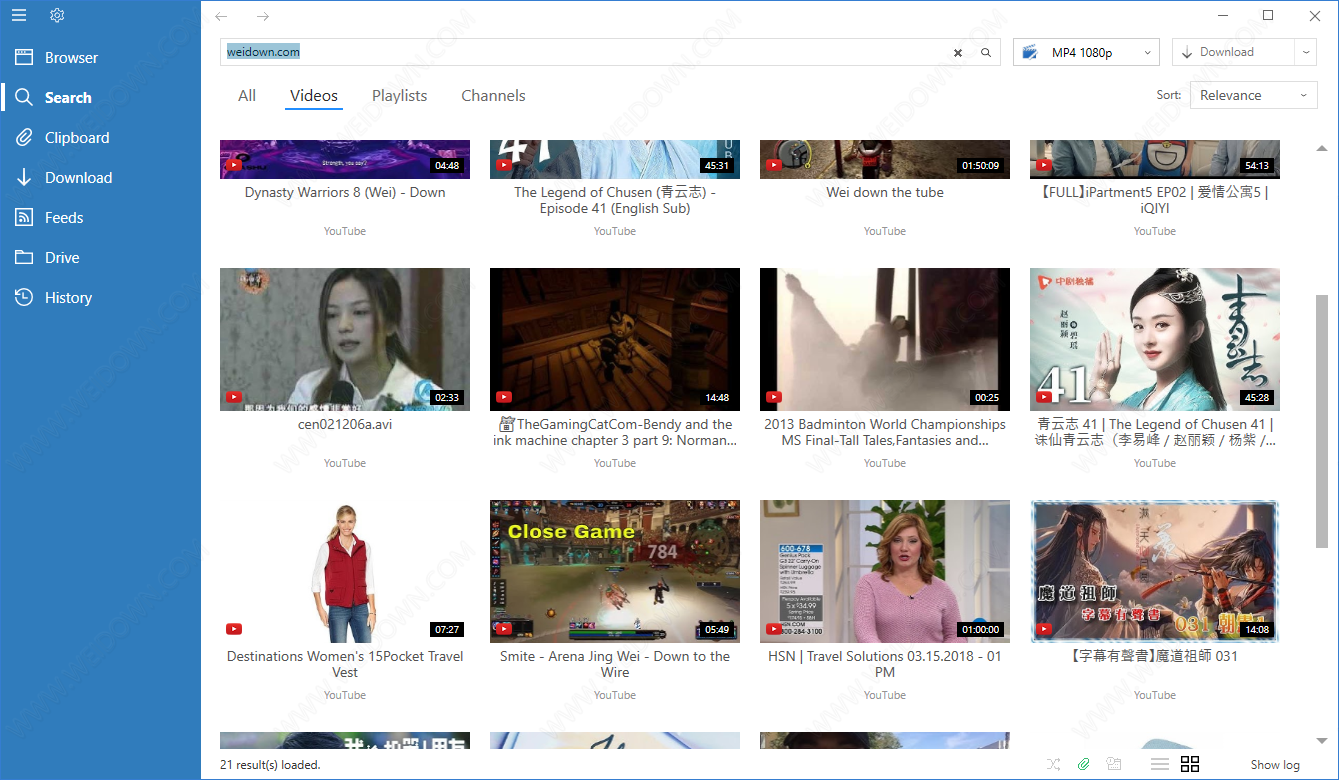Click YouTube icon on cen021206a.avi thumbnail
Viewport: 1339px width, 780px height.
click(x=233, y=397)
